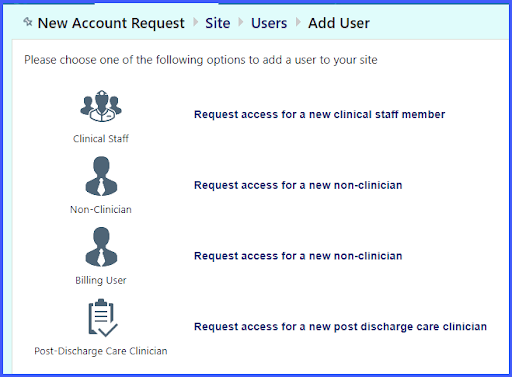Select the Add User breadcrumb

(339, 23)
